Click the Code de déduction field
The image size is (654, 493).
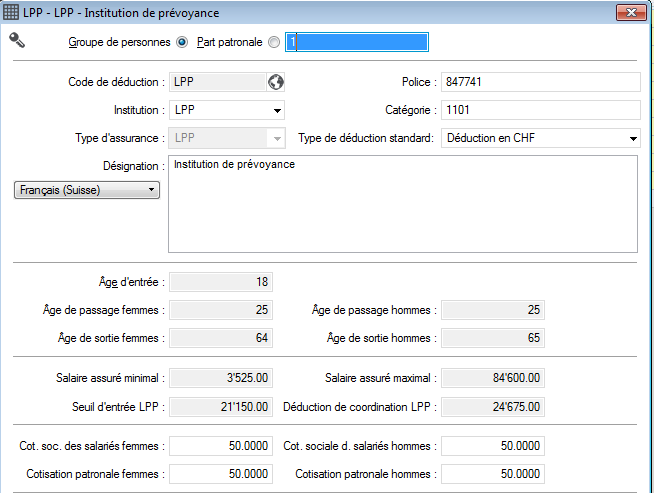[217, 82]
